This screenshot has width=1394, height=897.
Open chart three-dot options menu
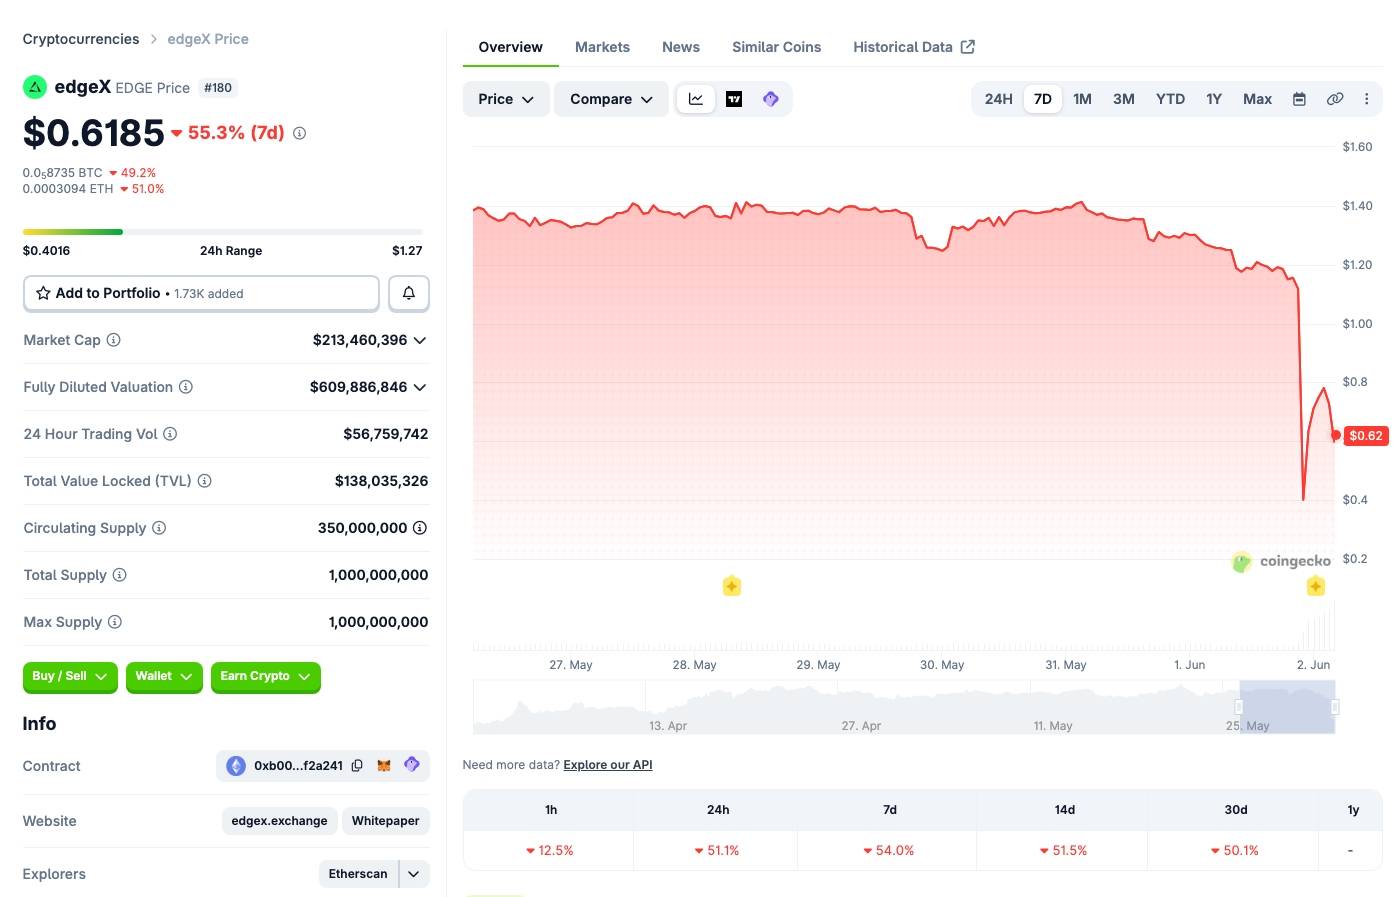coord(1366,99)
